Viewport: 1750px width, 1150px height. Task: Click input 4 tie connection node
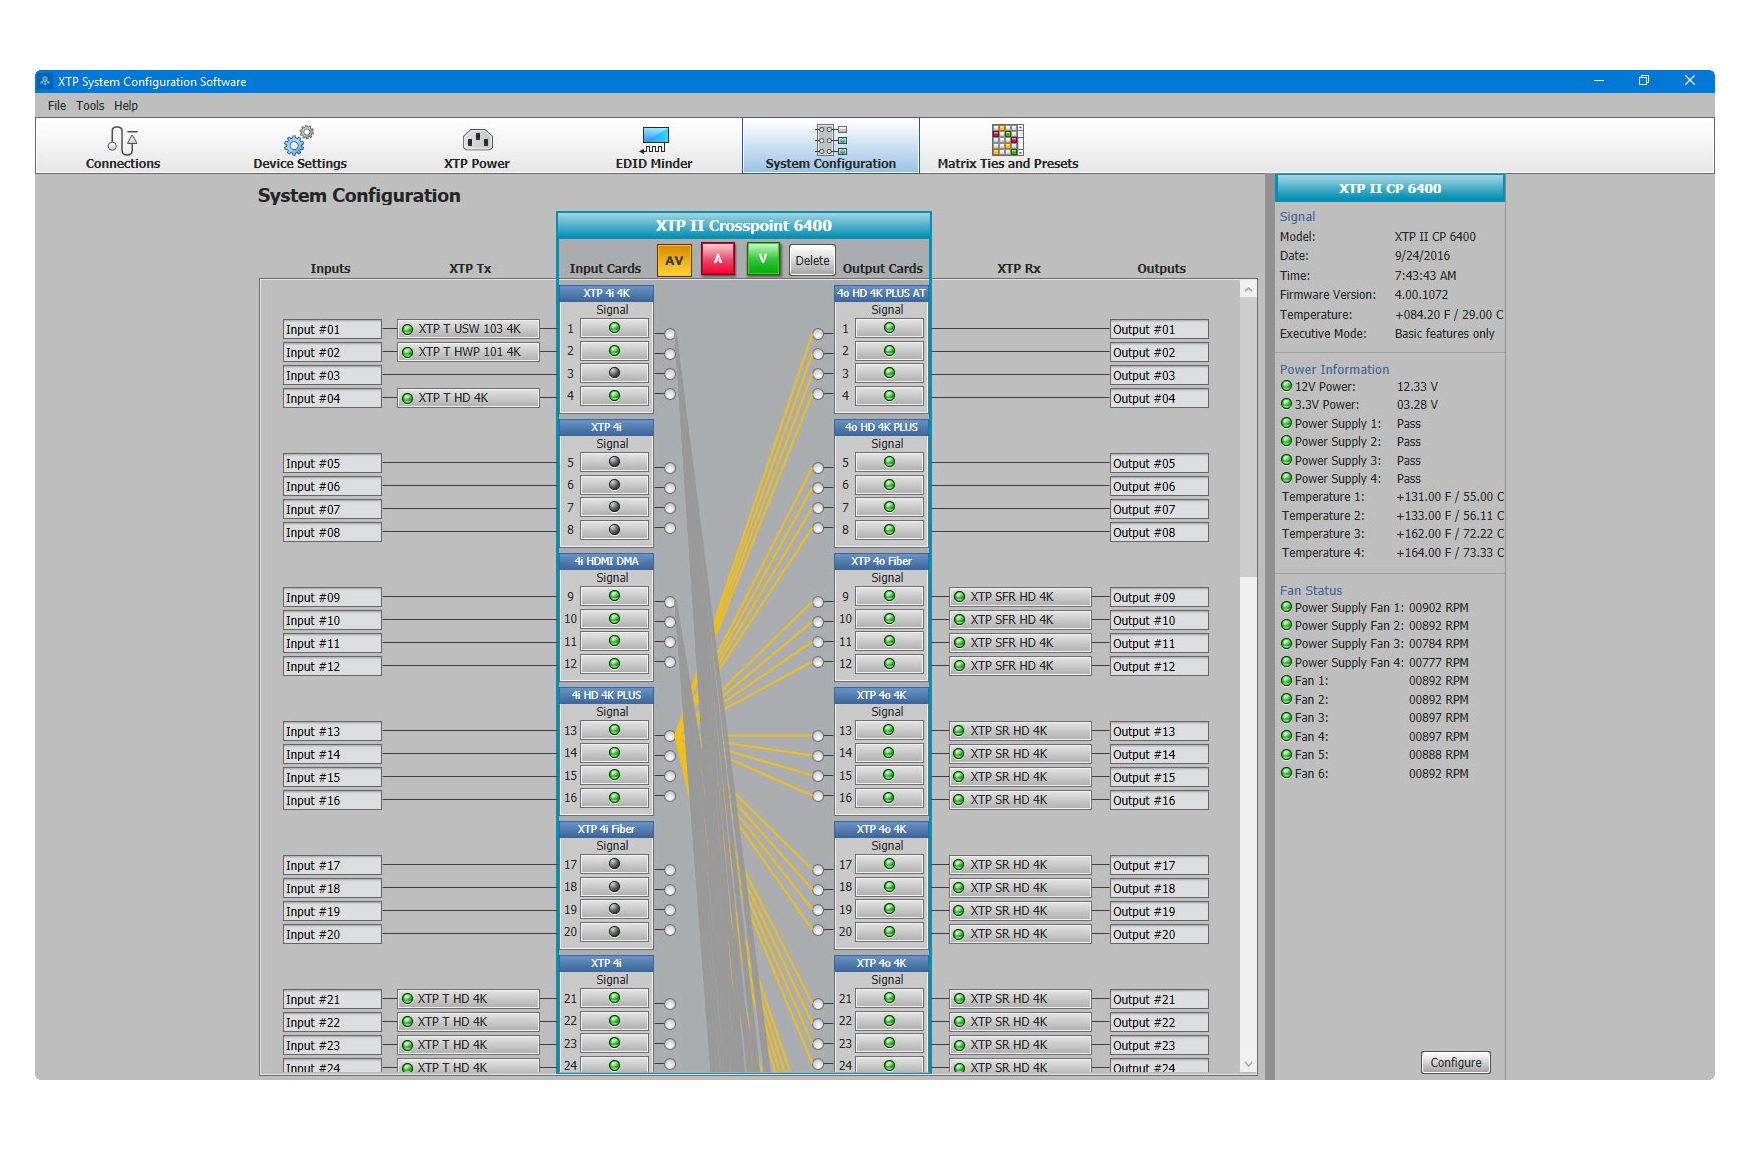(x=670, y=394)
